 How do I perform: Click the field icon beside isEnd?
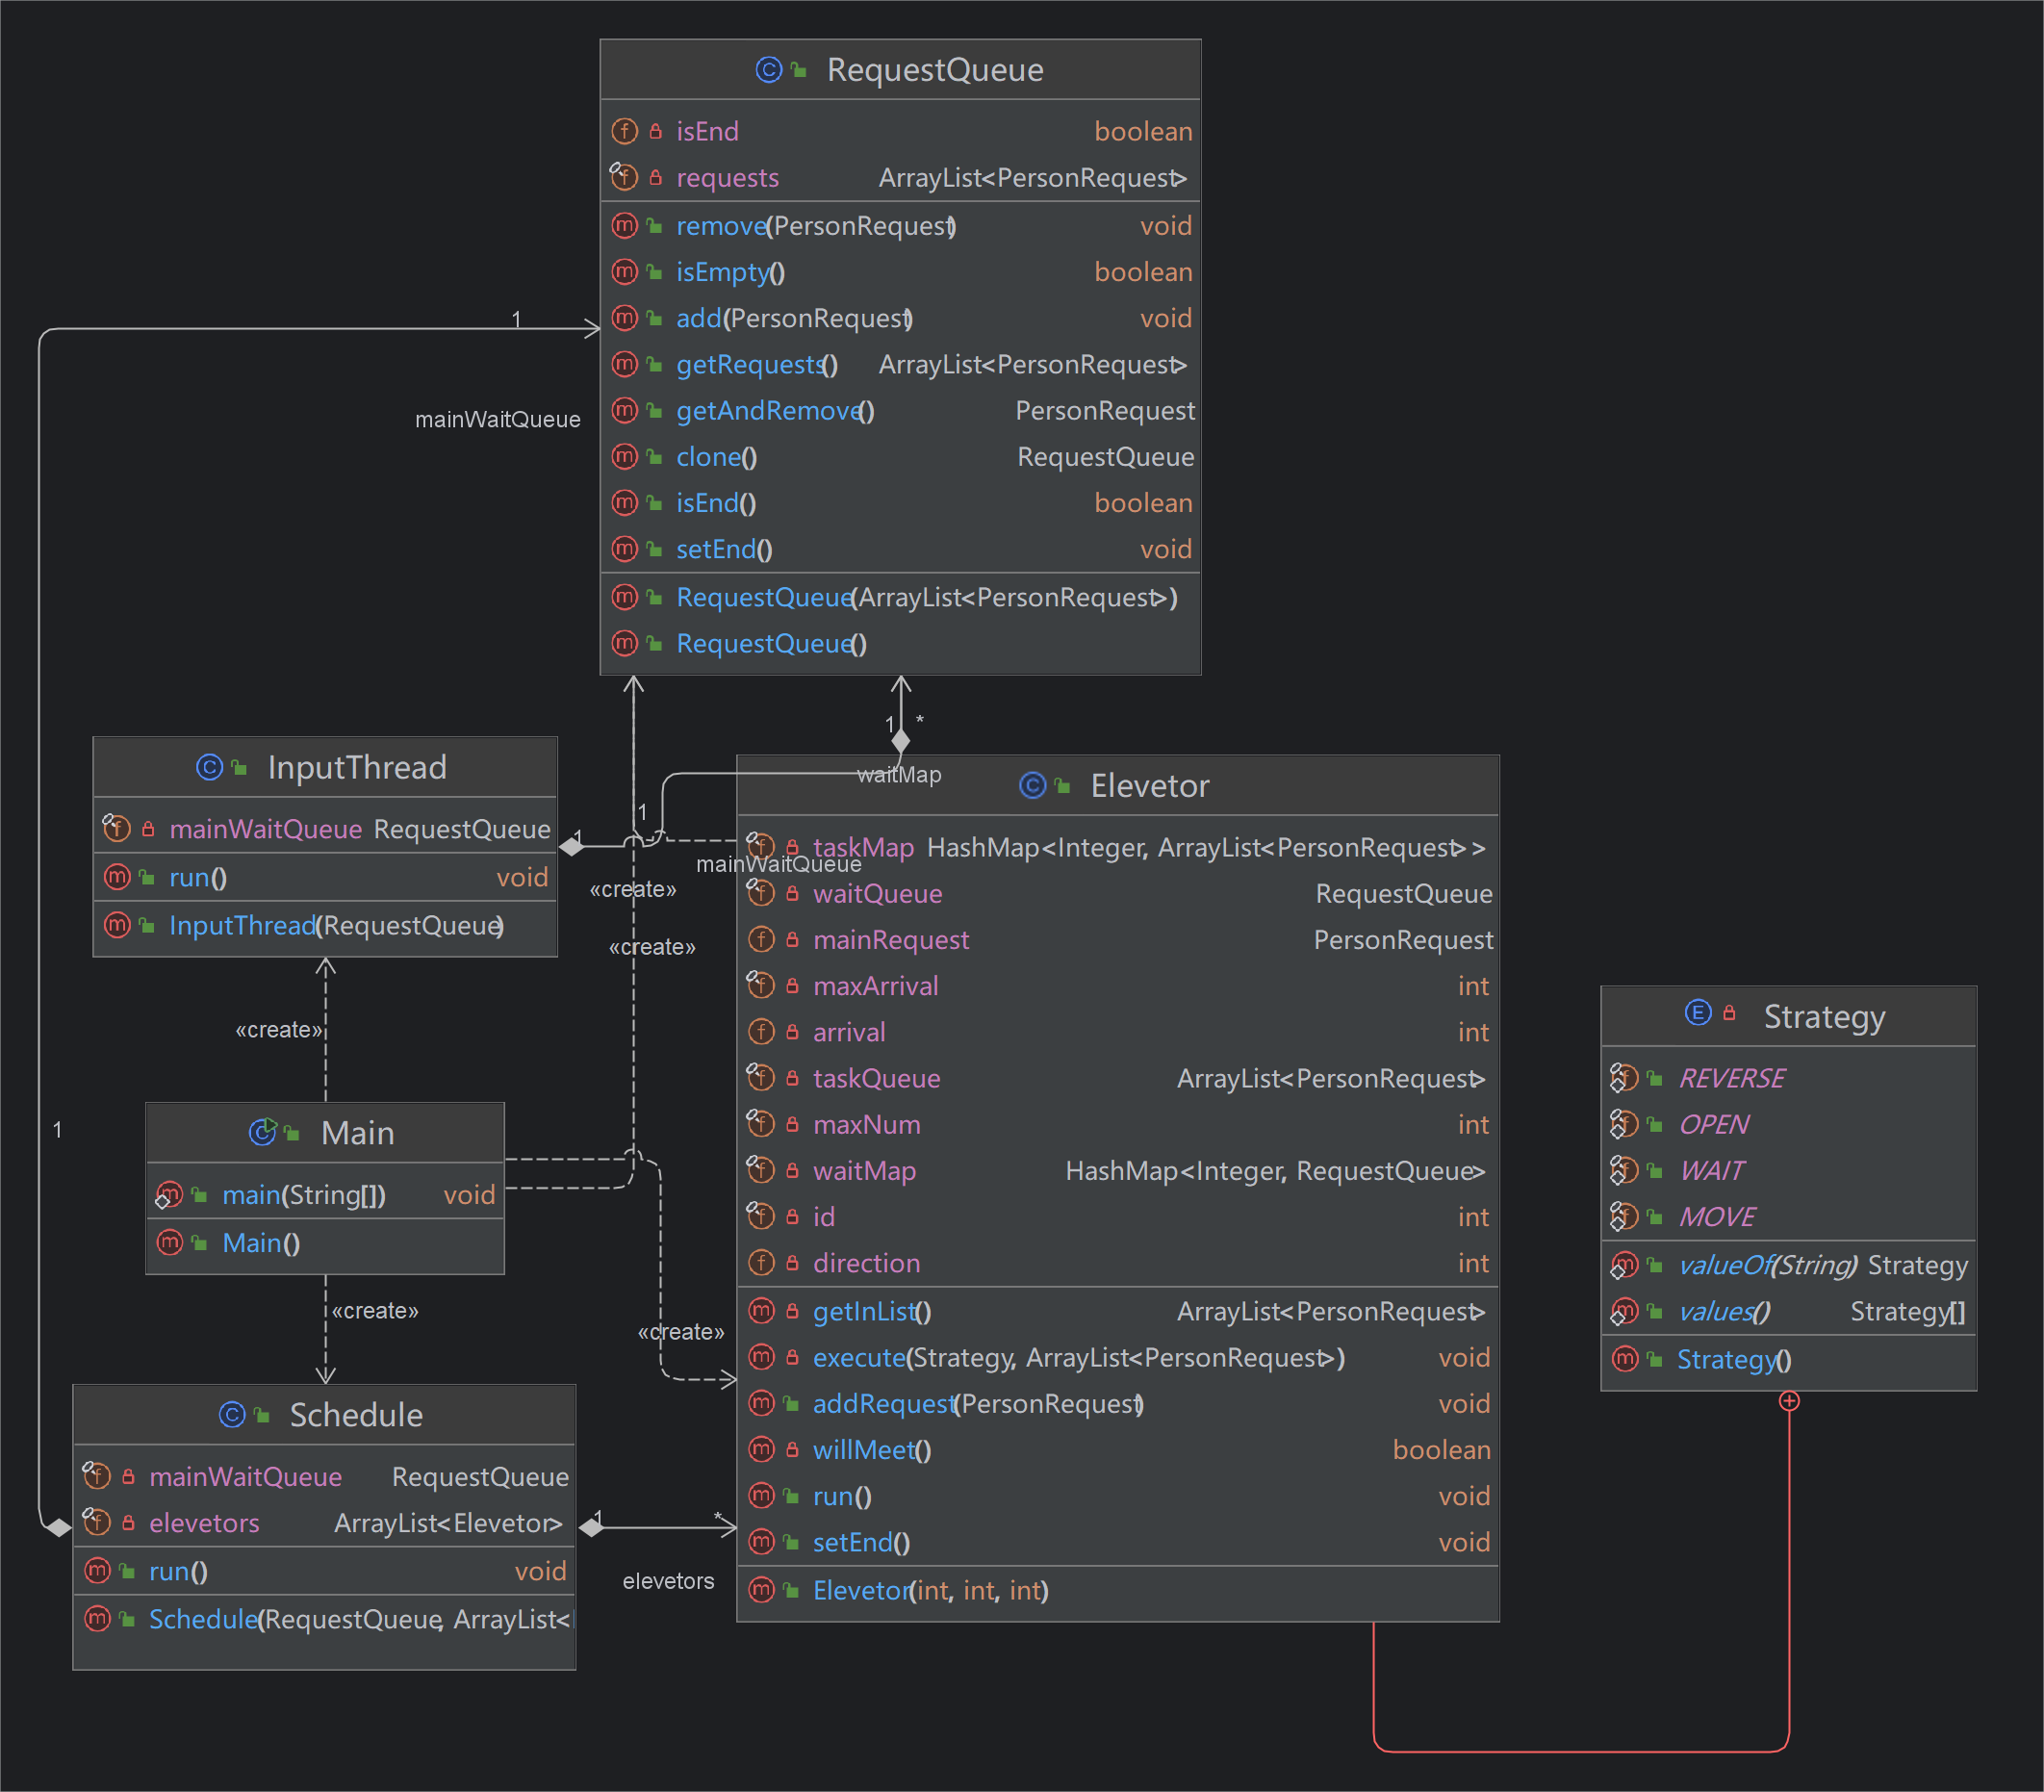[x=624, y=131]
